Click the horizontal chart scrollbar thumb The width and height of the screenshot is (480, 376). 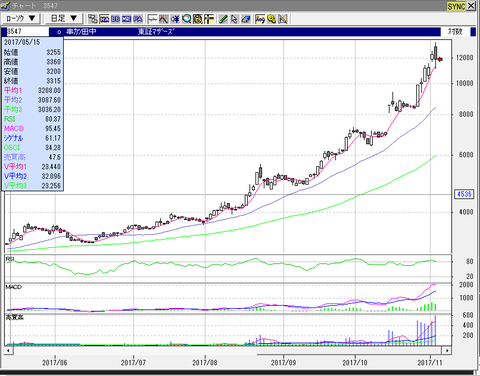[x=349, y=350]
